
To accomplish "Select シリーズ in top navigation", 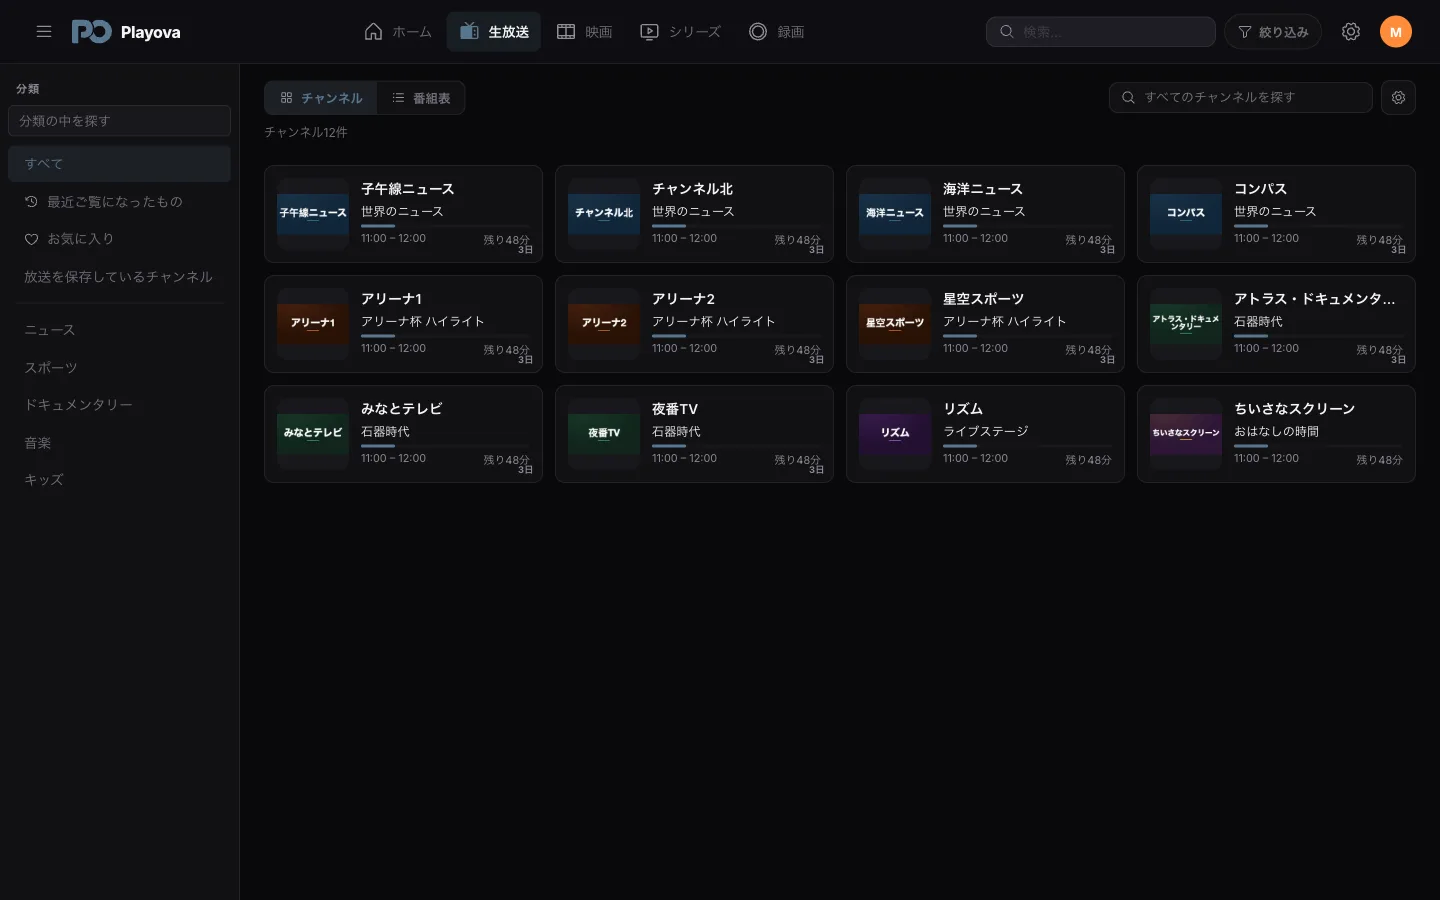I will [x=680, y=32].
